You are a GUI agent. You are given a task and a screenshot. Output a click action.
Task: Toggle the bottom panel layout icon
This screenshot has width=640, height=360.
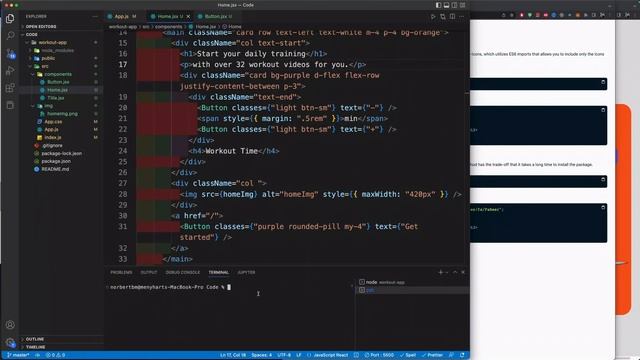(x=447, y=5)
